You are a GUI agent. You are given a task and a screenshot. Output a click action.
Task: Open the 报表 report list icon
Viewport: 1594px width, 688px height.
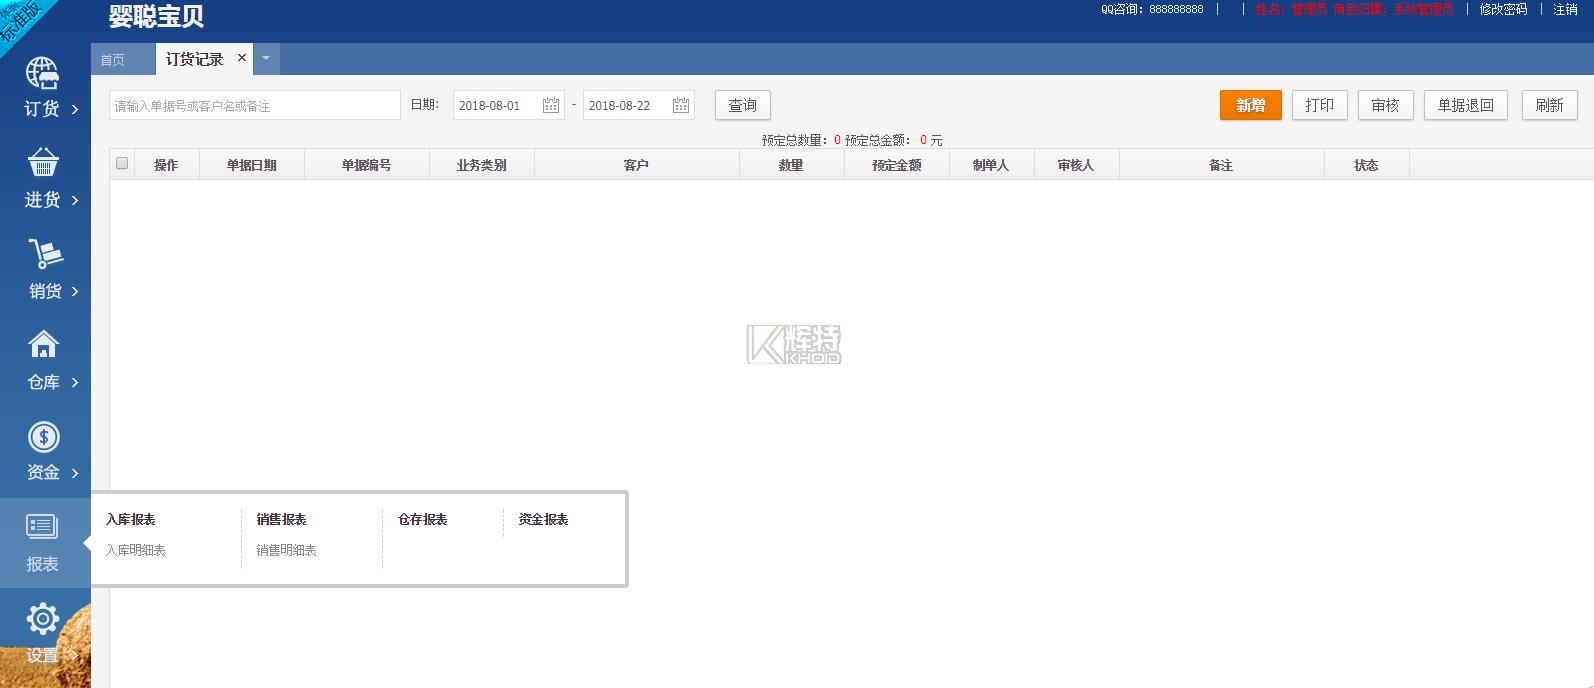[x=42, y=527]
